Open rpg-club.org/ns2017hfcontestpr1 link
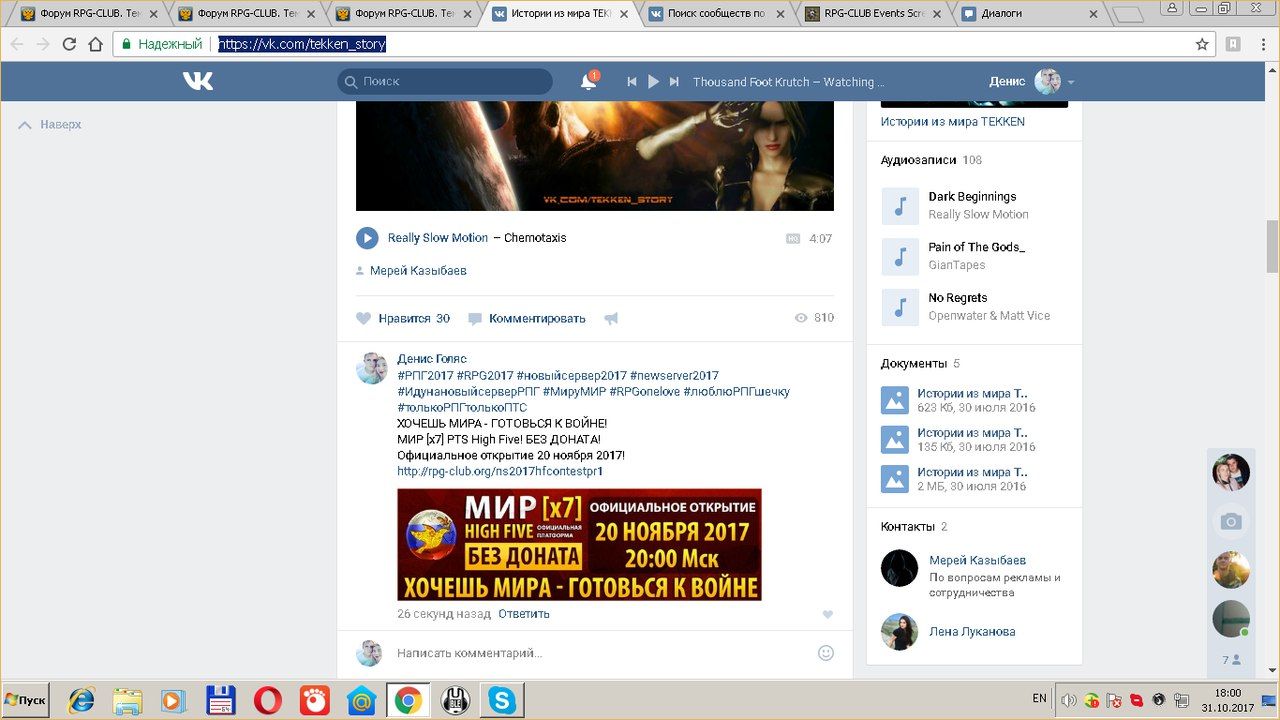 coord(500,471)
